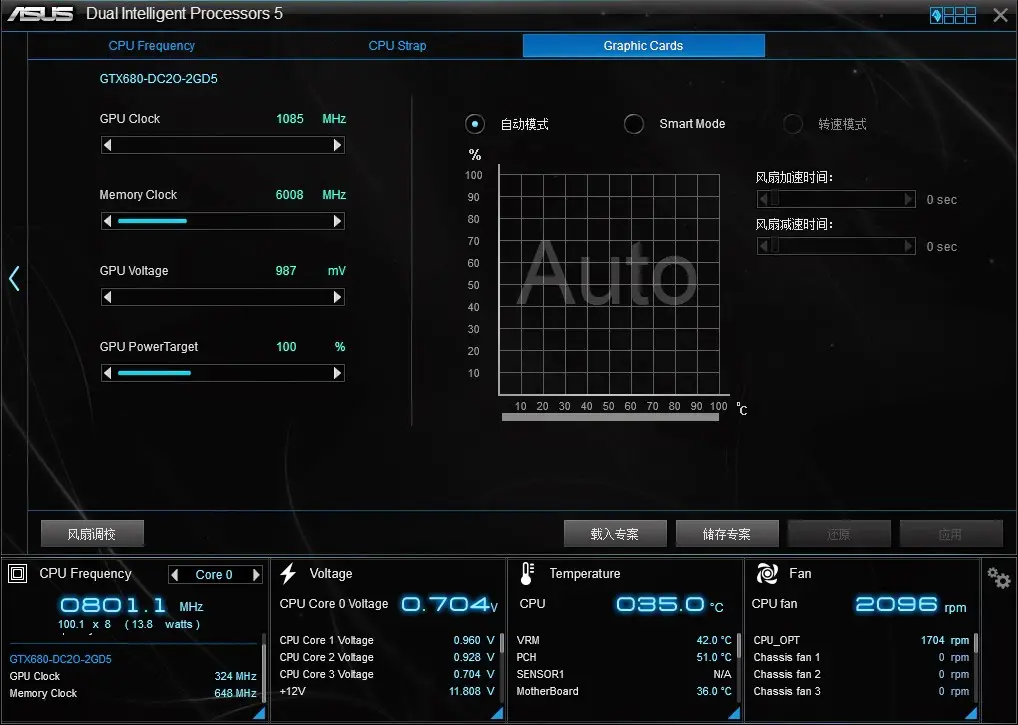The image size is (1018, 725).
Task: Expand the Voltage panel corner arrow
Action: (x=497, y=713)
